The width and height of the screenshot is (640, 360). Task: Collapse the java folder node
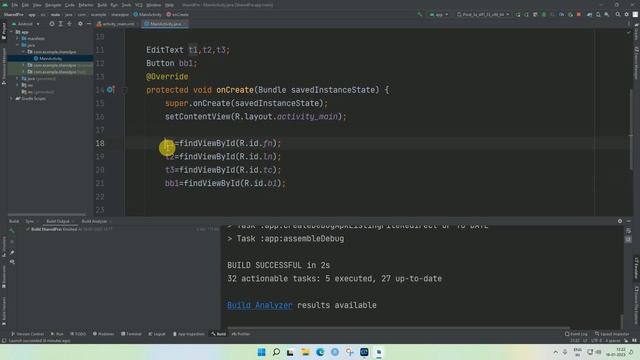point(18,45)
